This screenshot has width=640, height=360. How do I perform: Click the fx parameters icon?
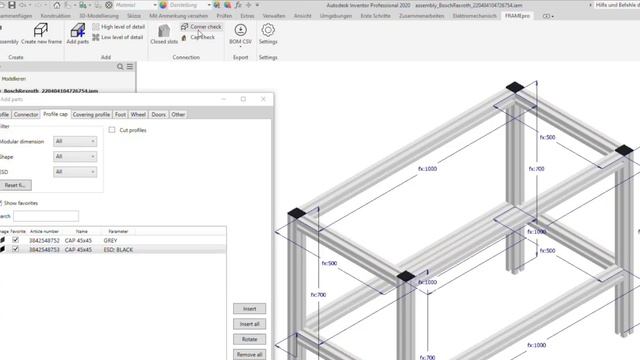point(238,5)
